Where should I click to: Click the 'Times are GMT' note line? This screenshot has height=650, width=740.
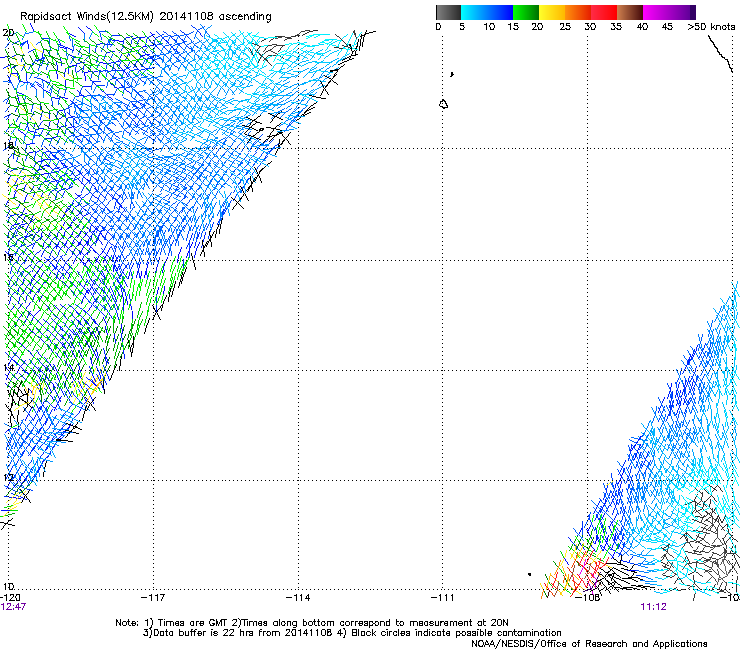tap(311, 623)
